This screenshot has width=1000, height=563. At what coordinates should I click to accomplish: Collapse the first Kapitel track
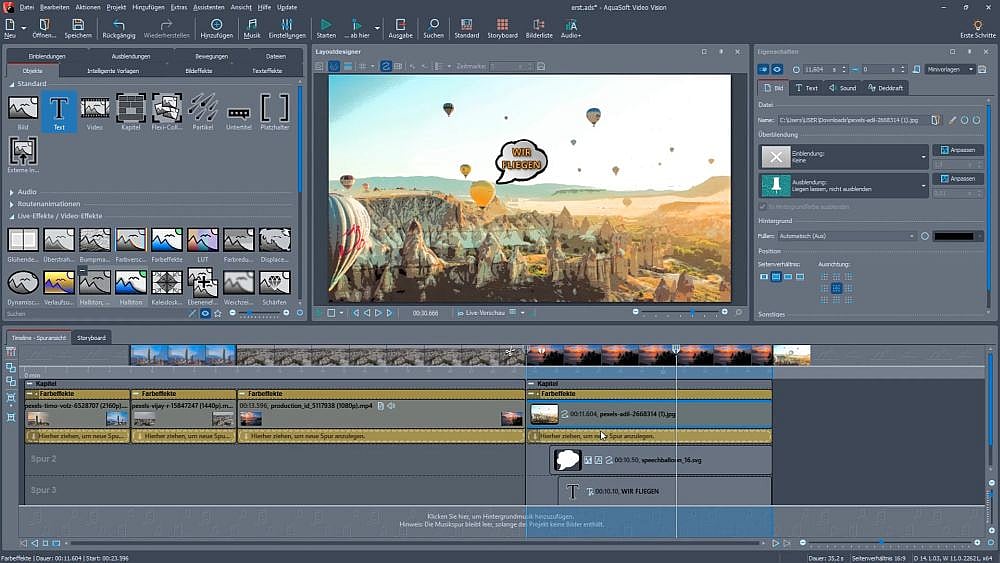click(29, 383)
